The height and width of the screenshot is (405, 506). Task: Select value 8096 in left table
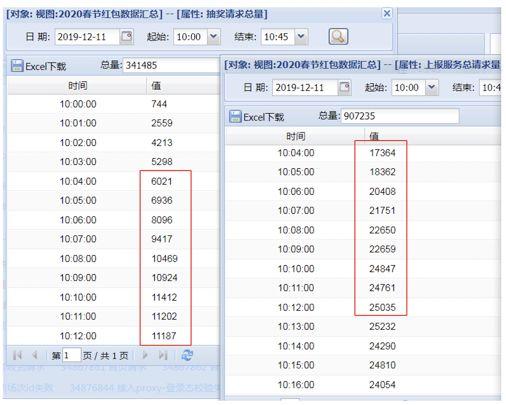pyautogui.click(x=162, y=220)
